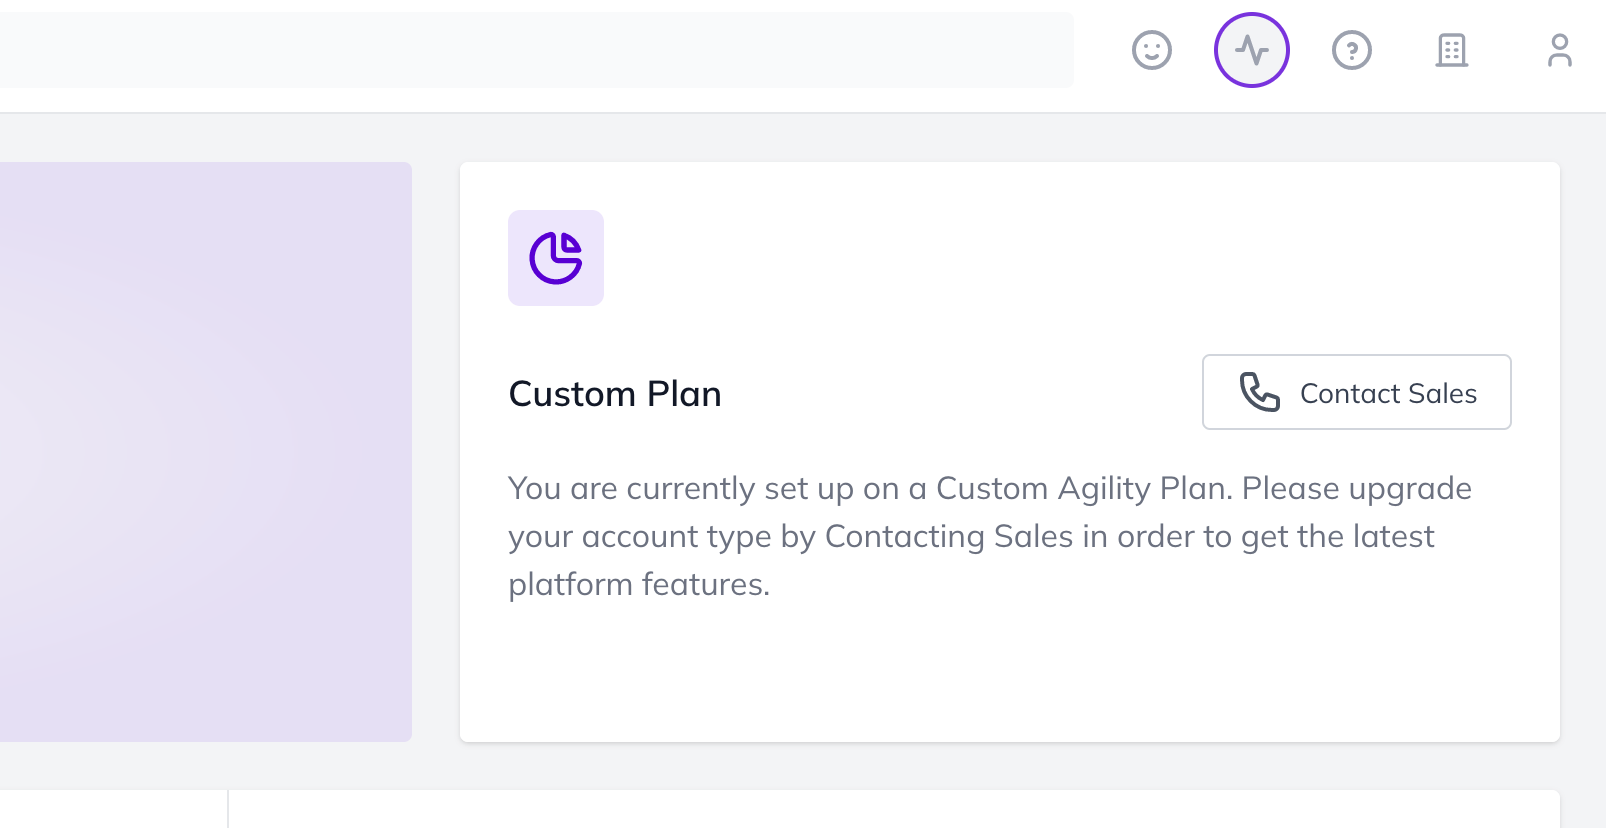Click the Custom Agility Plan description text

990,536
